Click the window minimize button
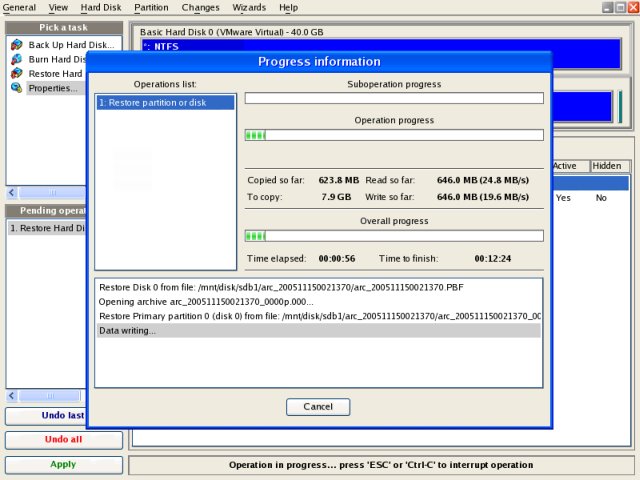Screen dimensions: 640x480 [608, 7]
